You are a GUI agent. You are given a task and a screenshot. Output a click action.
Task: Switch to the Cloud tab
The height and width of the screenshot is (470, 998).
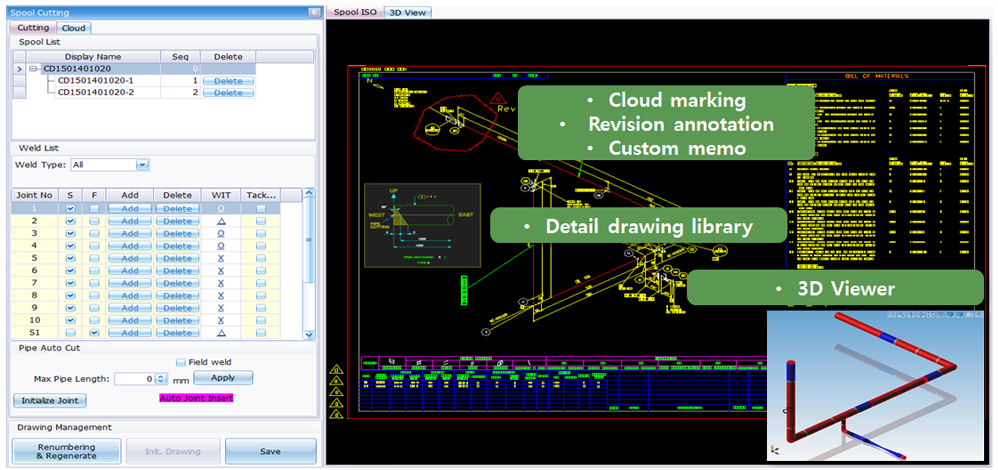73,28
